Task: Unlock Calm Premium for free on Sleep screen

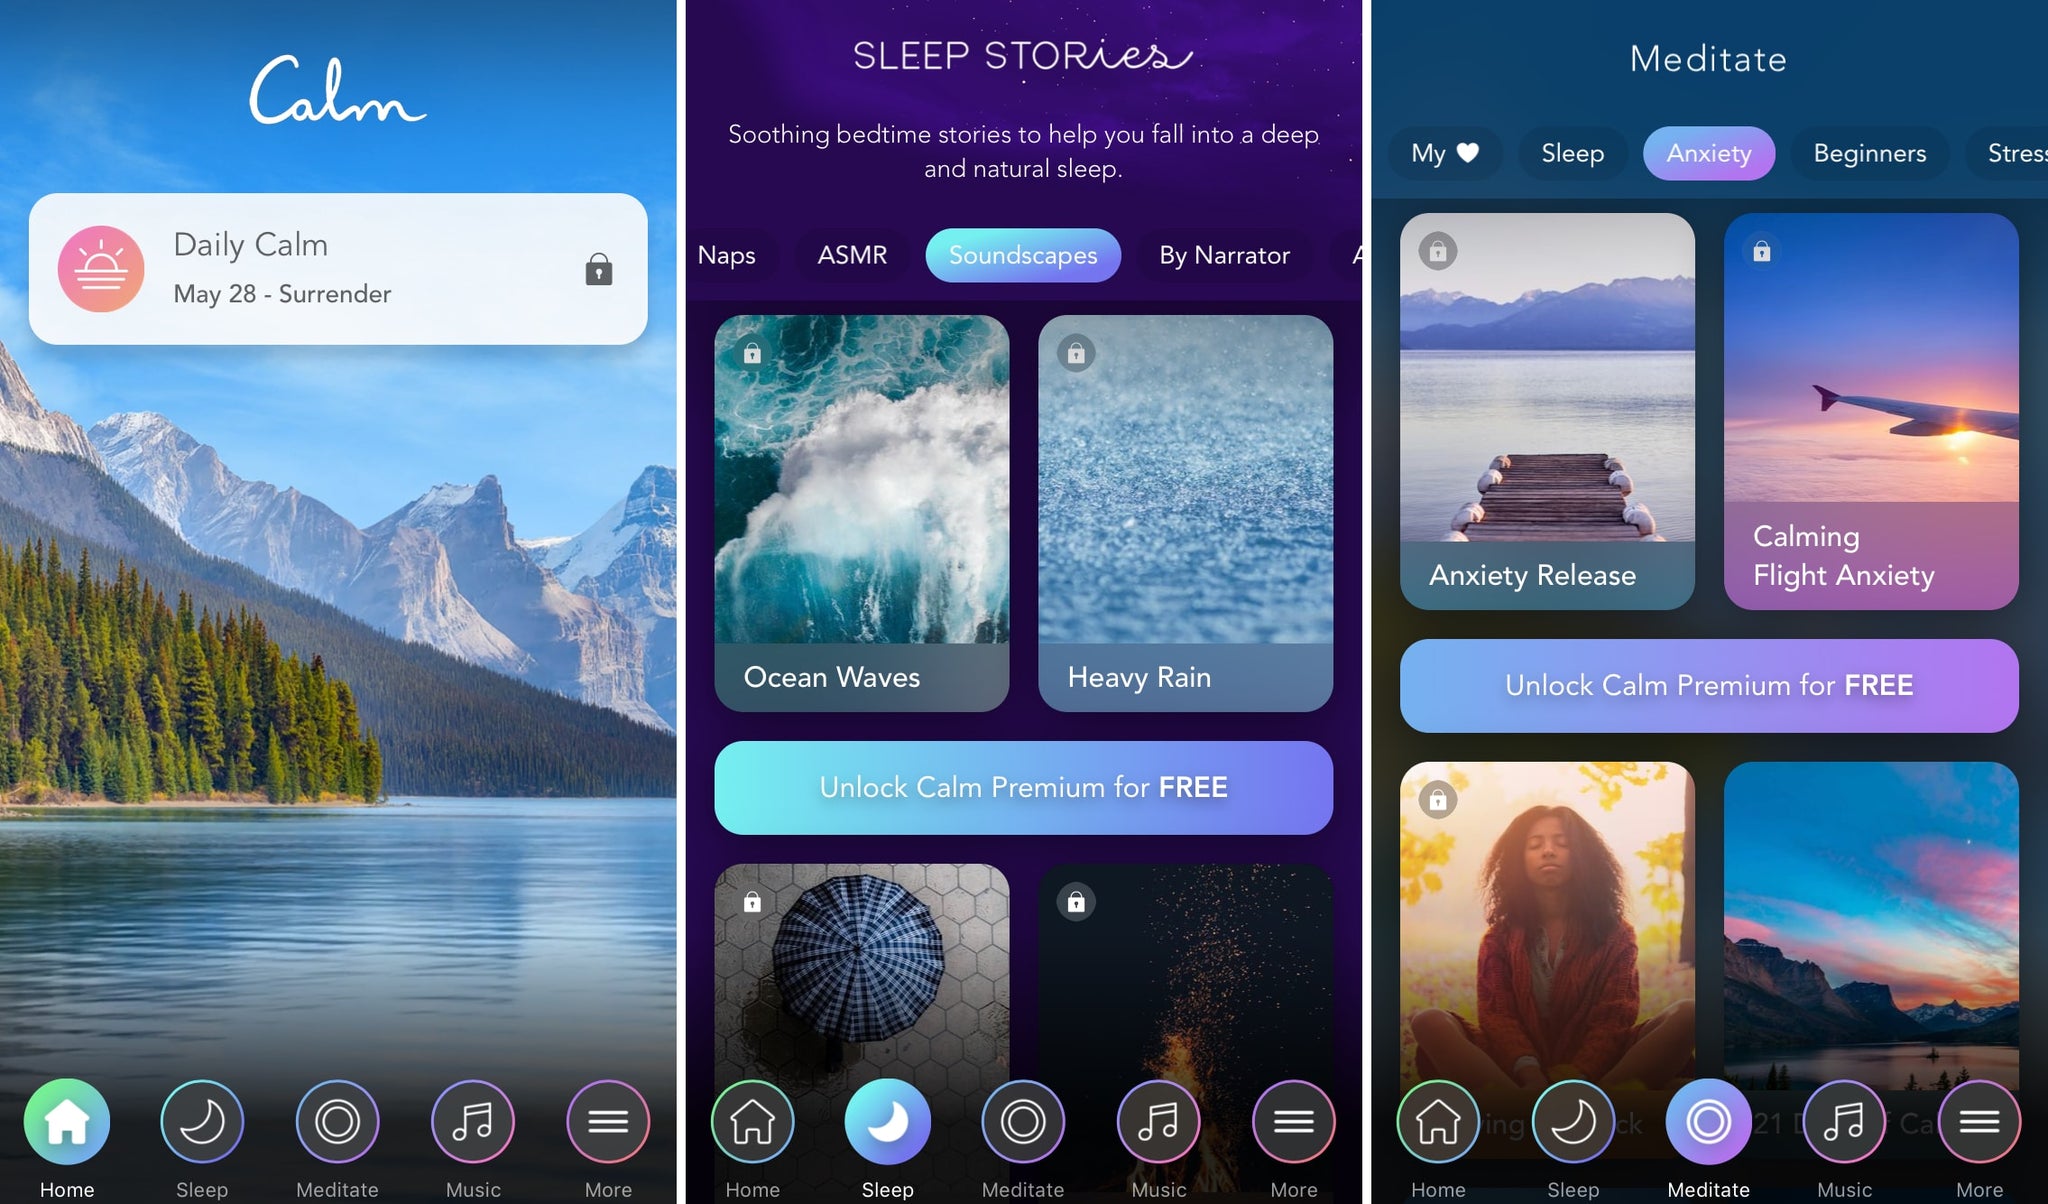Action: (1023, 787)
